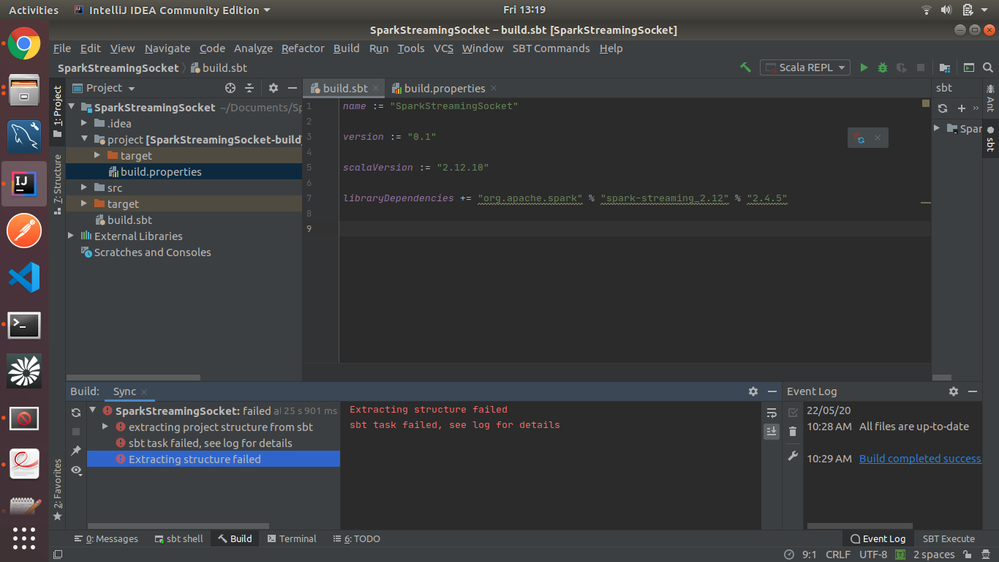This screenshot has height=562, width=999.
Task: Open Search Everywhere magnifier icon
Action: pyautogui.click(x=988, y=68)
